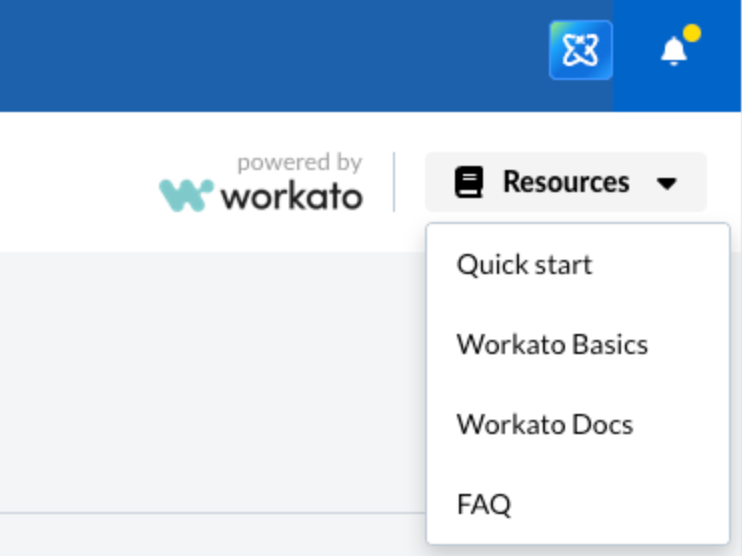Click white toolbar space left of Workato logo

pos(70,182)
